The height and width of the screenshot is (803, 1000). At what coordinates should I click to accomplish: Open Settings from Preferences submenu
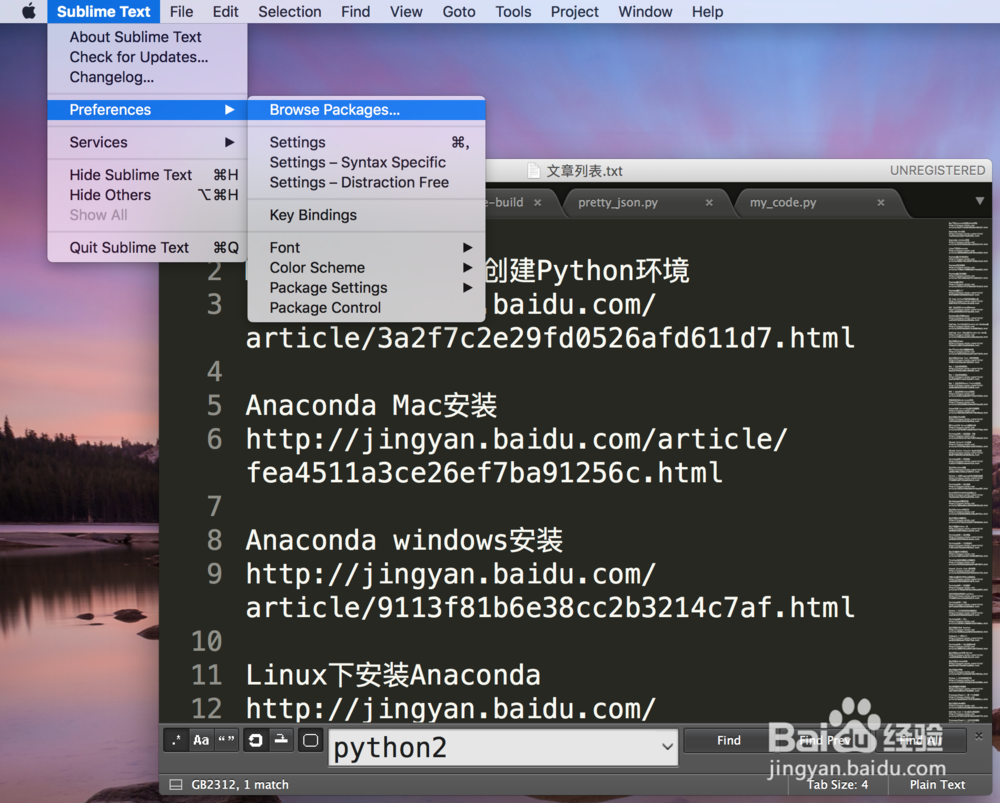[366, 142]
